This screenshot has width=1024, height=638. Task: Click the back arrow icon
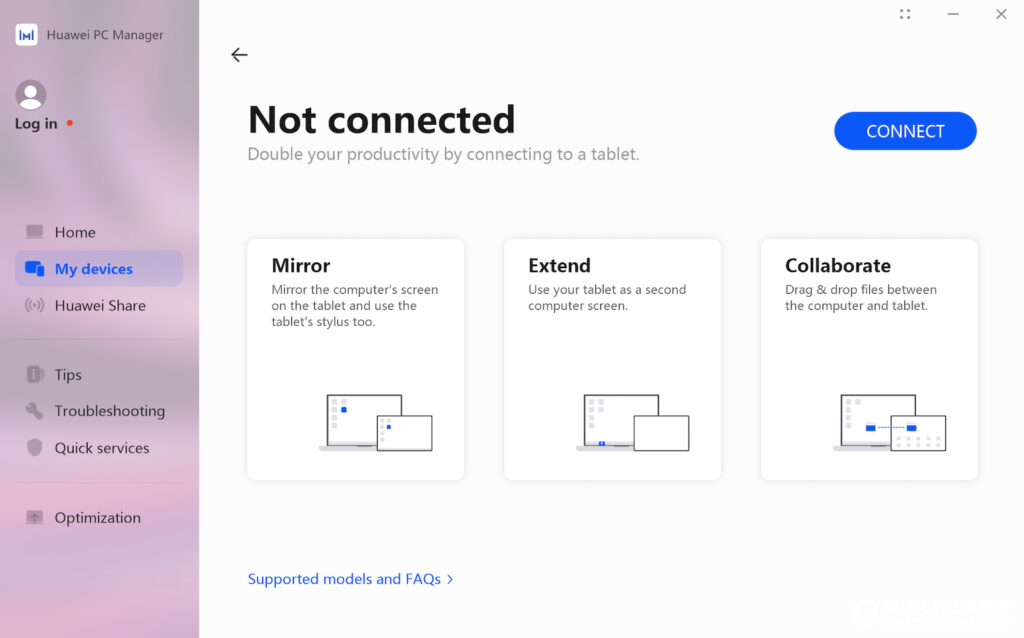(239, 55)
